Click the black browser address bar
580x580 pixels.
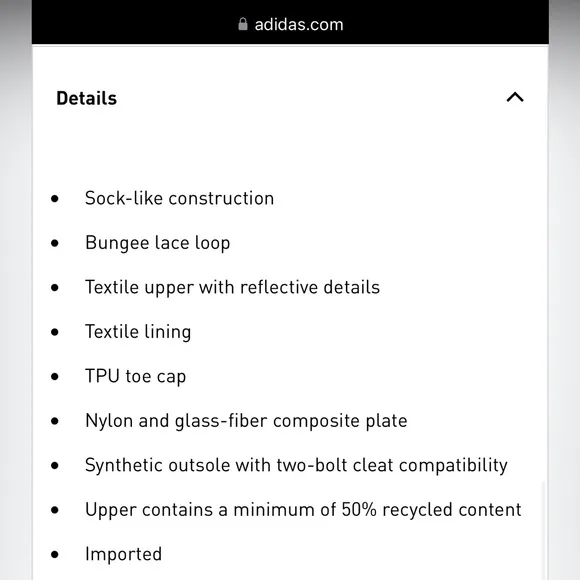point(290,22)
